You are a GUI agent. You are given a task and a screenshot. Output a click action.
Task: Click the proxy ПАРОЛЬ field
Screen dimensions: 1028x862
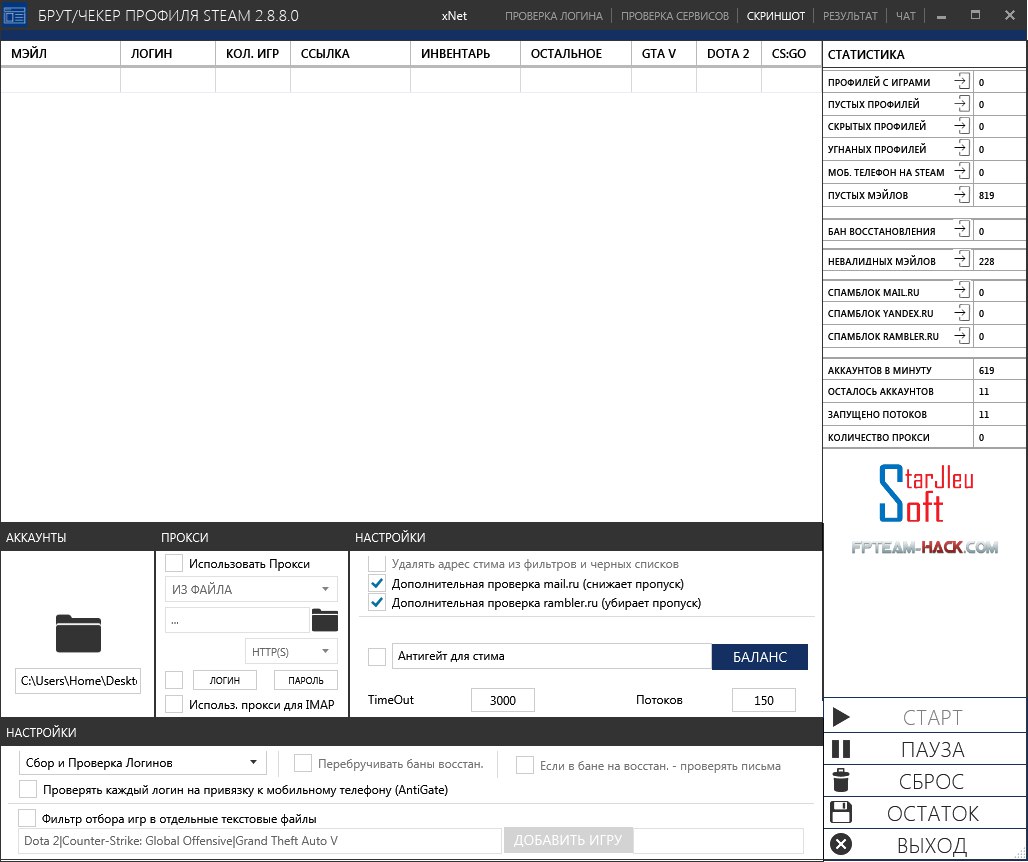(x=306, y=680)
